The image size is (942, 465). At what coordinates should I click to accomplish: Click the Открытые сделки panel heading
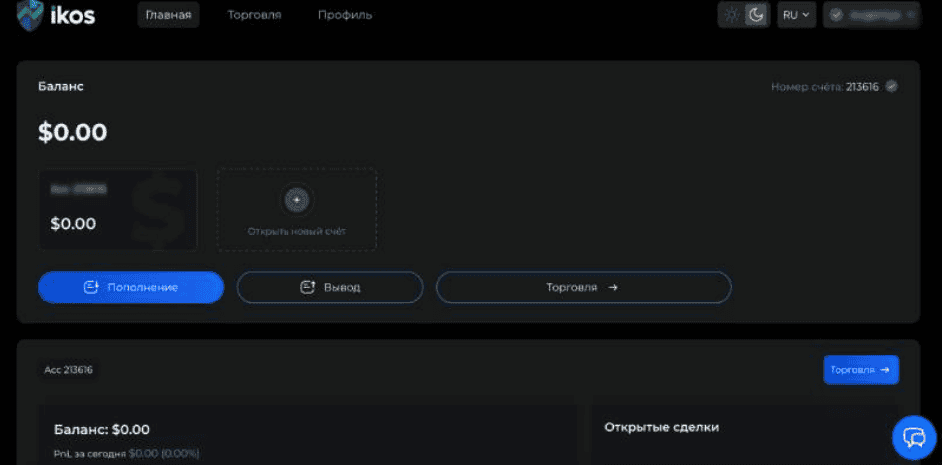pyautogui.click(x=661, y=427)
